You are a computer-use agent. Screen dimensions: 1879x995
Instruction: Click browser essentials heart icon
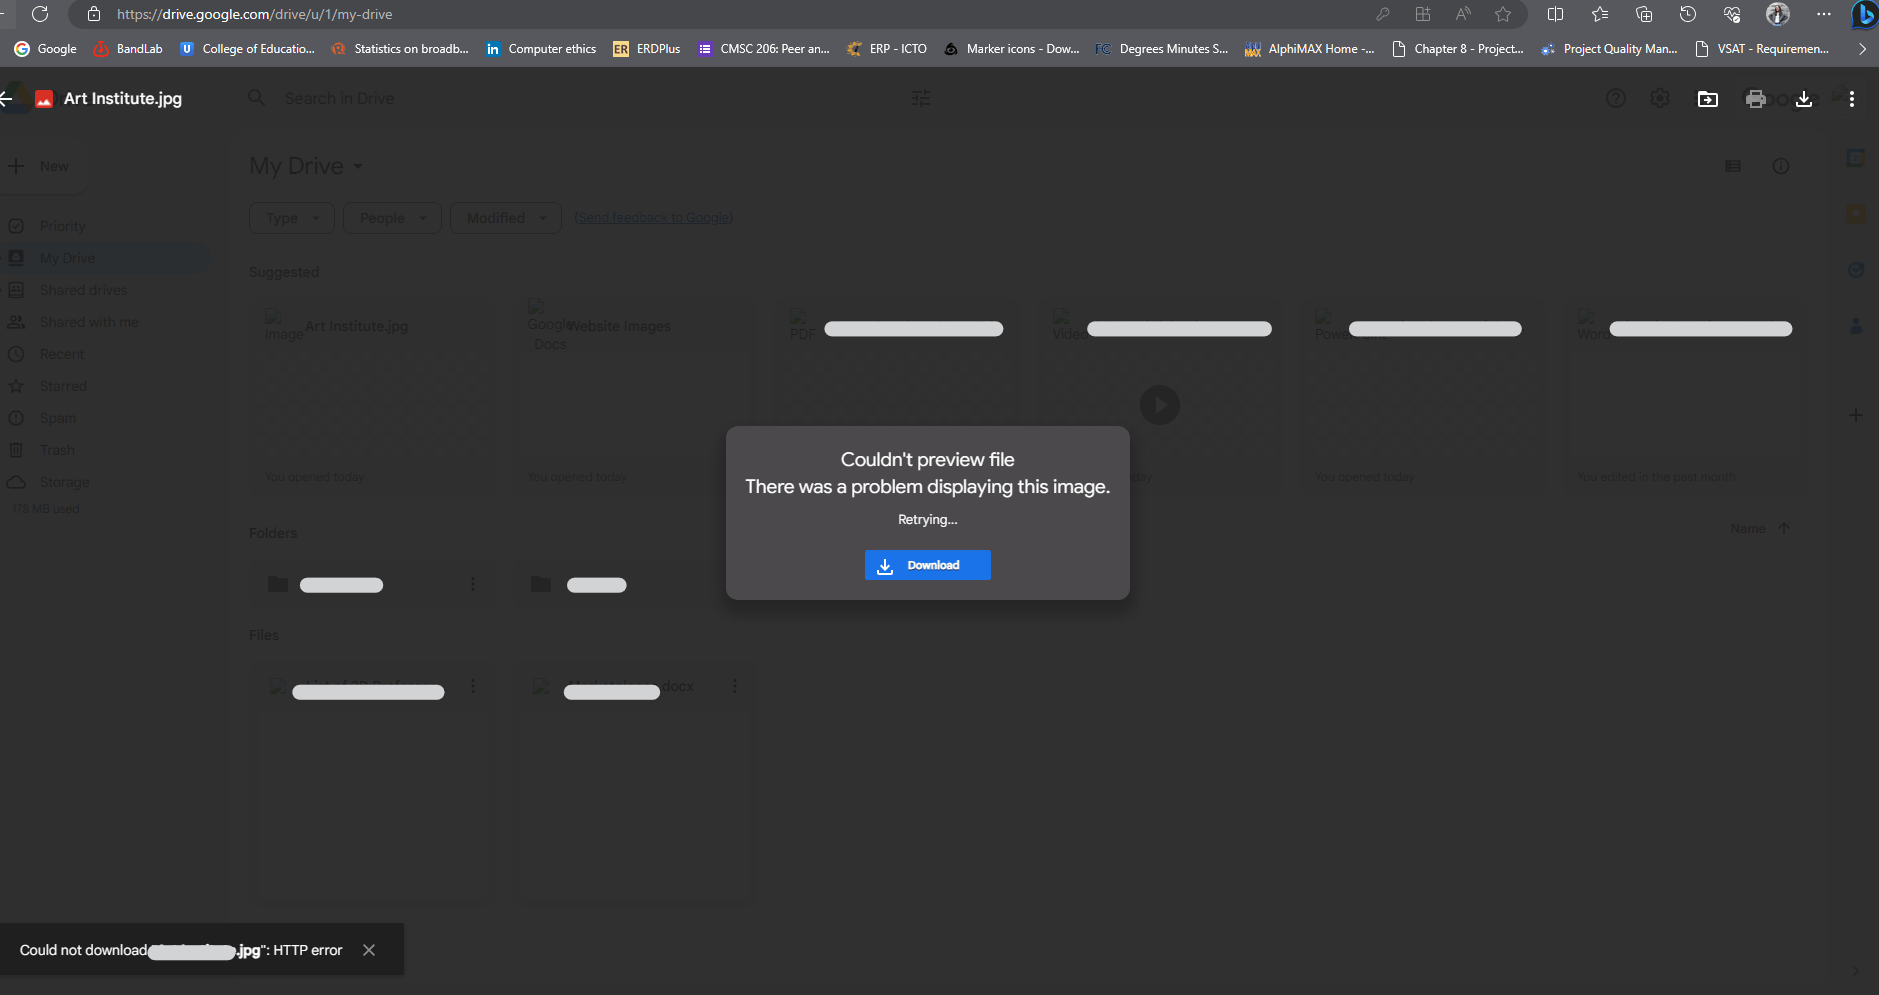pos(1732,14)
